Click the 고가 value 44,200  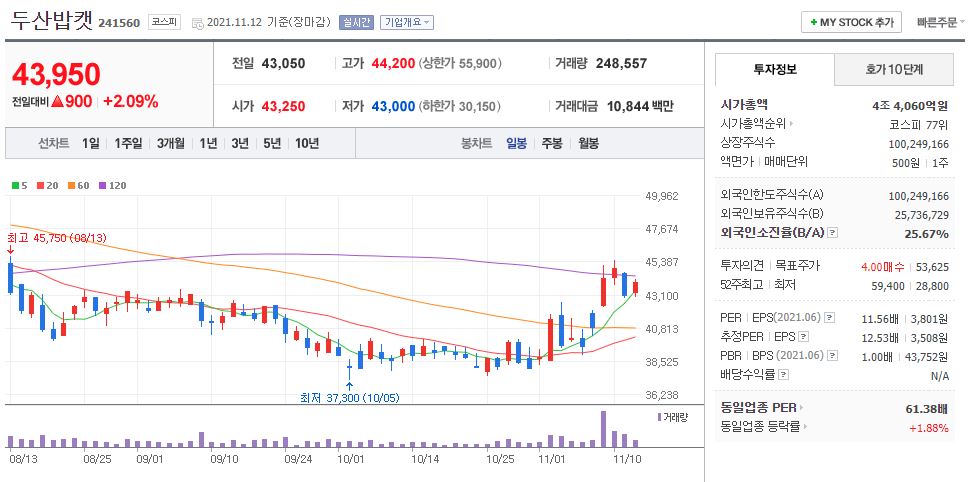tap(393, 63)
